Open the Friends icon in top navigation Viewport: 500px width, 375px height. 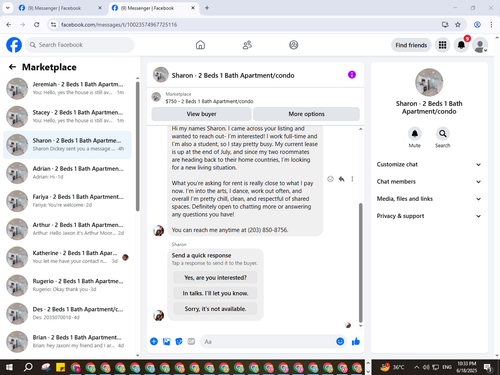coord(247,45)
